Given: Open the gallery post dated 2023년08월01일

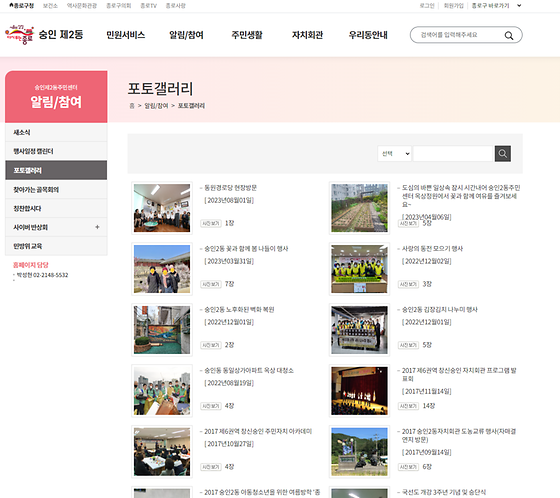Looking at the screenshot, I should [x=230, y=188].
